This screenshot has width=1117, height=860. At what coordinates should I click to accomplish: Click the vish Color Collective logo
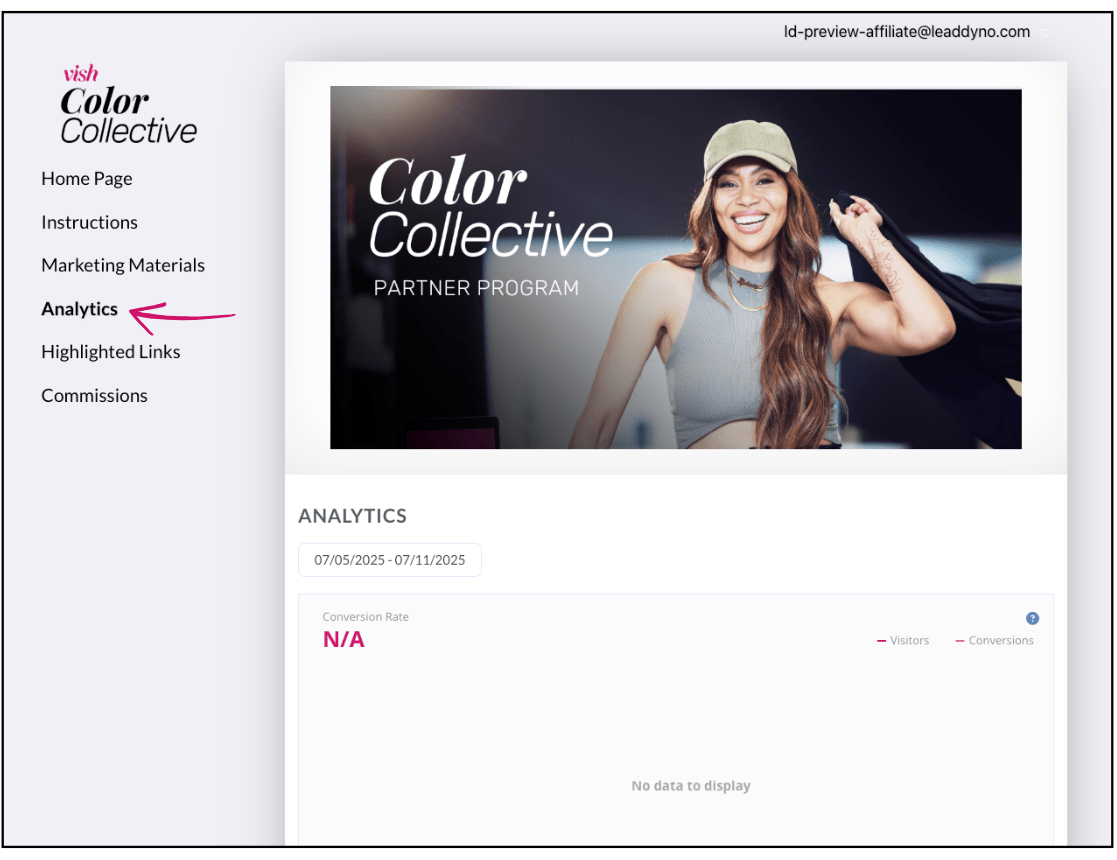[x=128, y=105]
